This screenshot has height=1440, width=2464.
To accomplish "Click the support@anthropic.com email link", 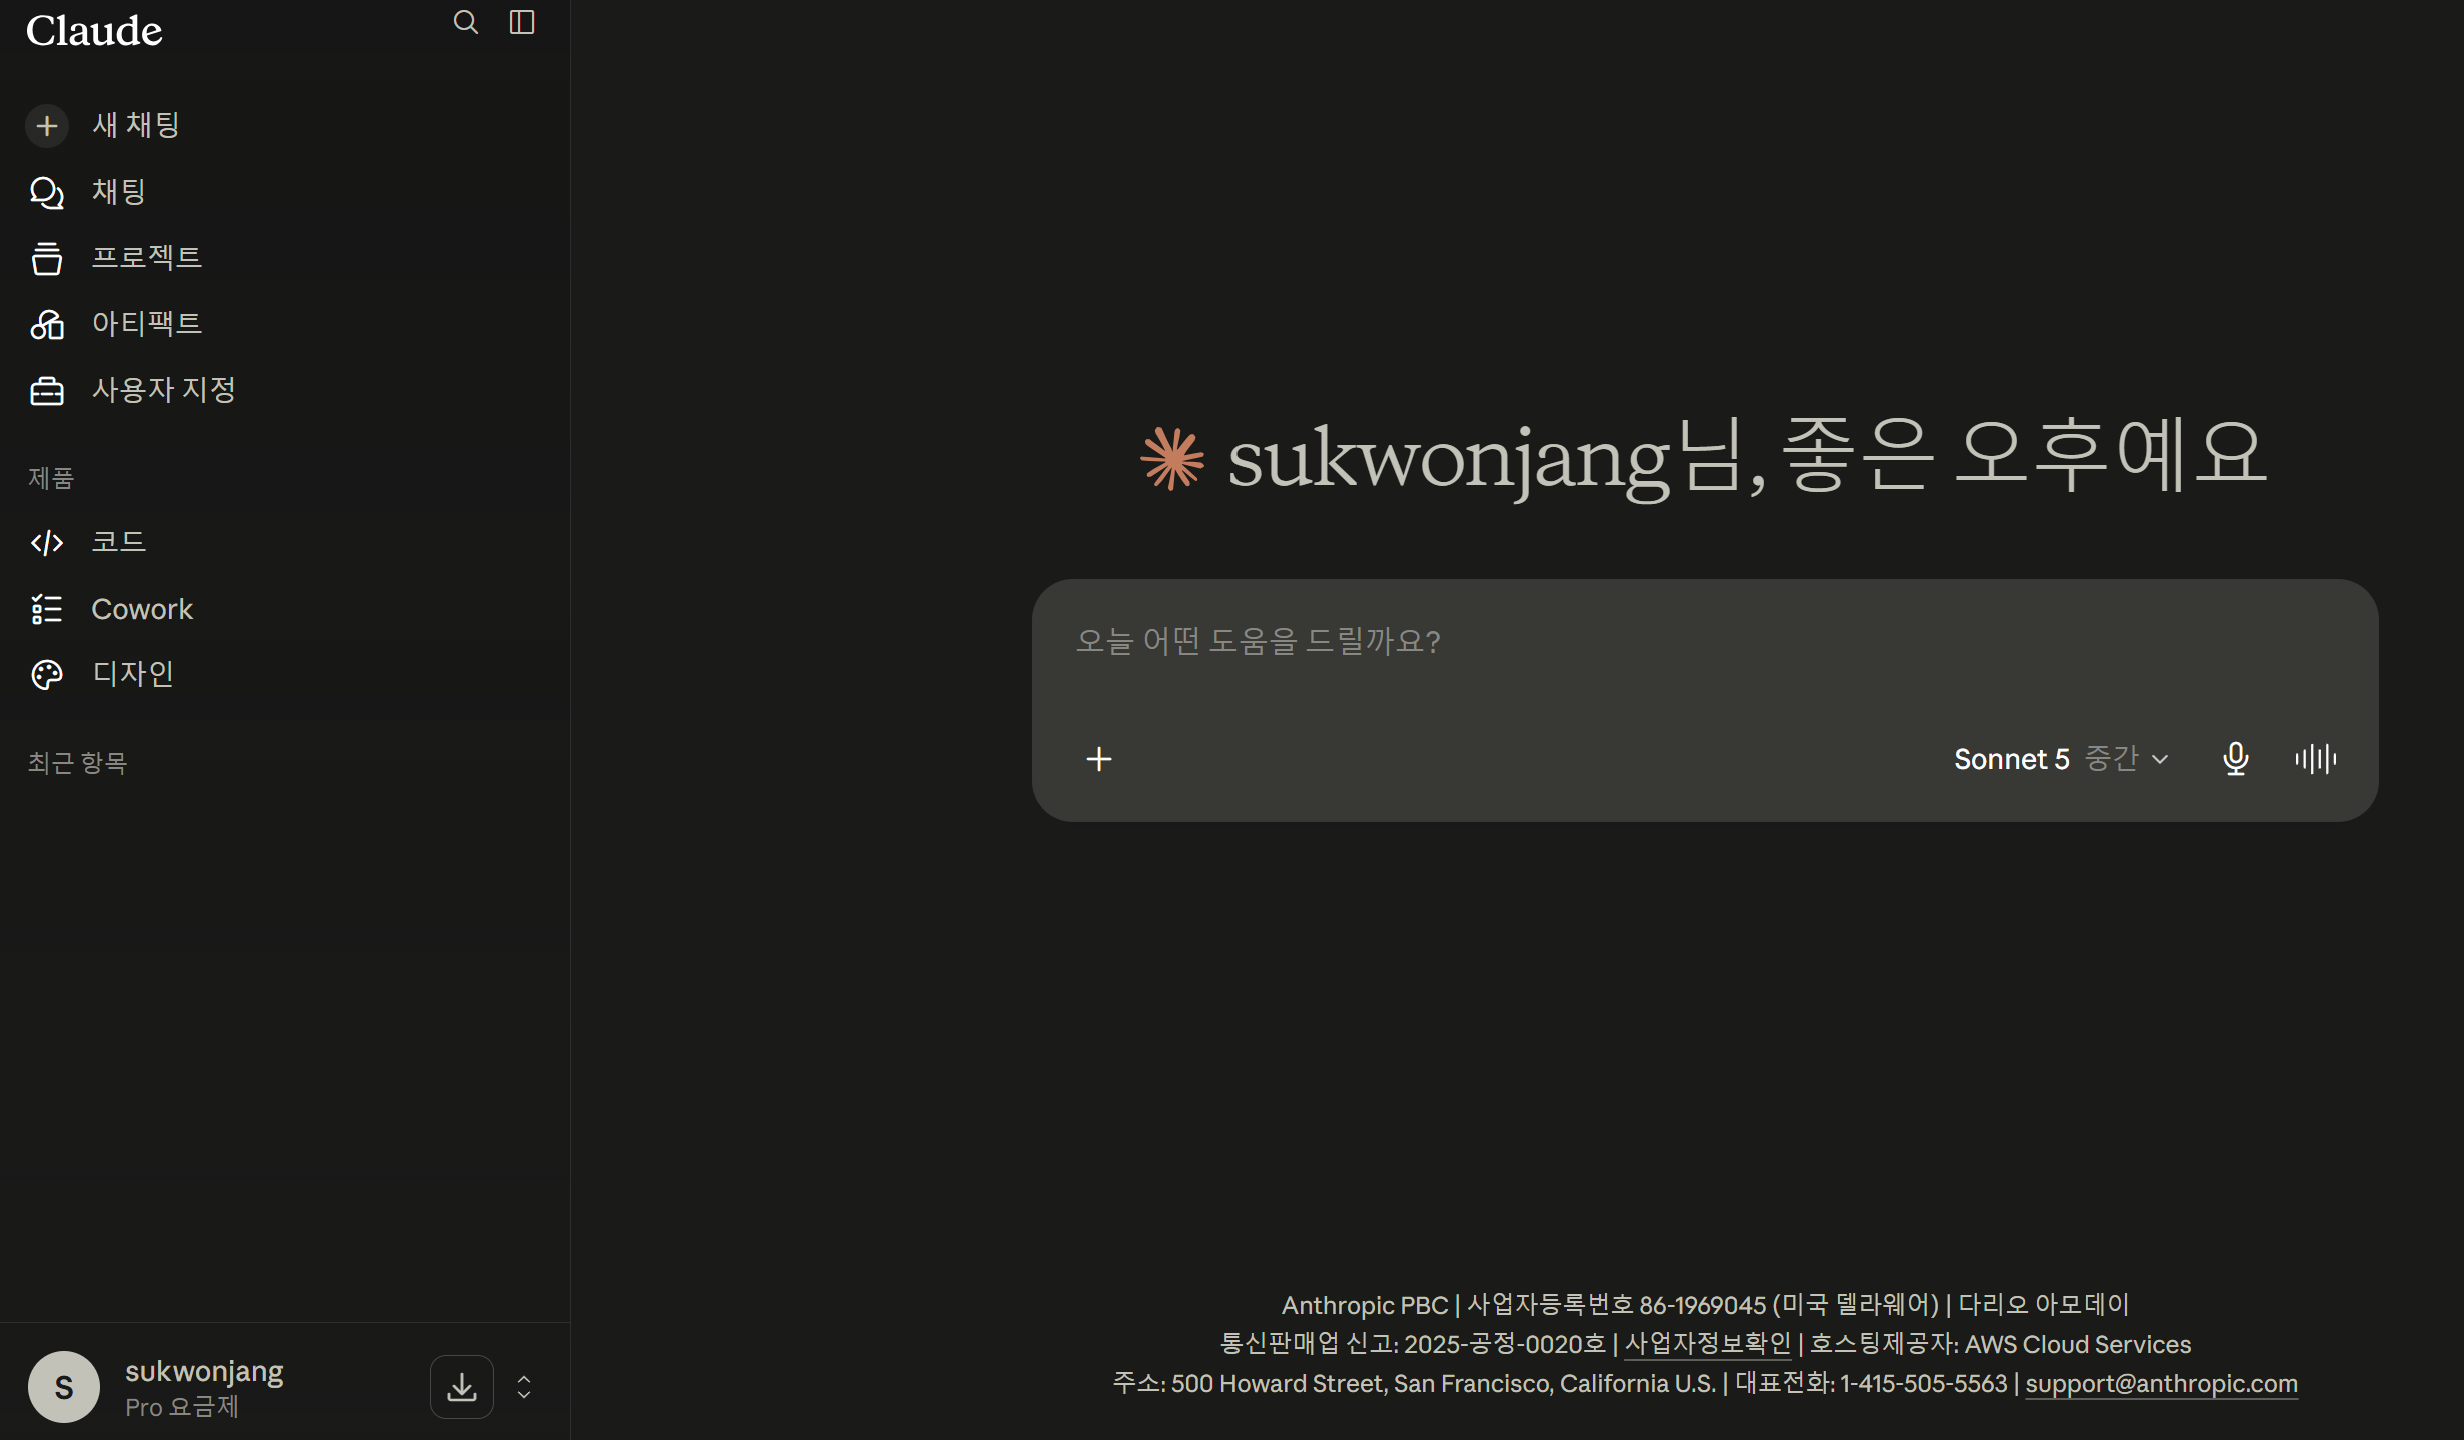I will pyautogui.click(x=2162, y=1384).
